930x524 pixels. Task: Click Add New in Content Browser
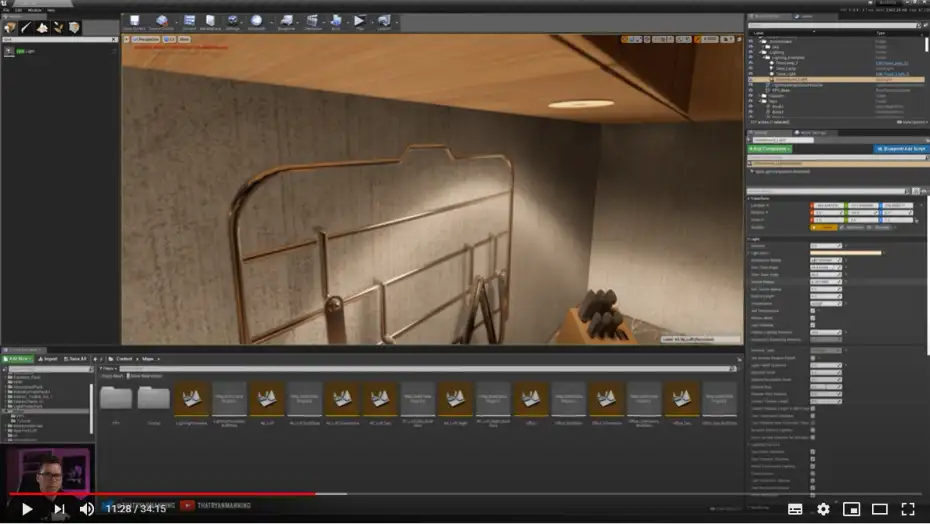pyautogui.click(x=18, y=359)
